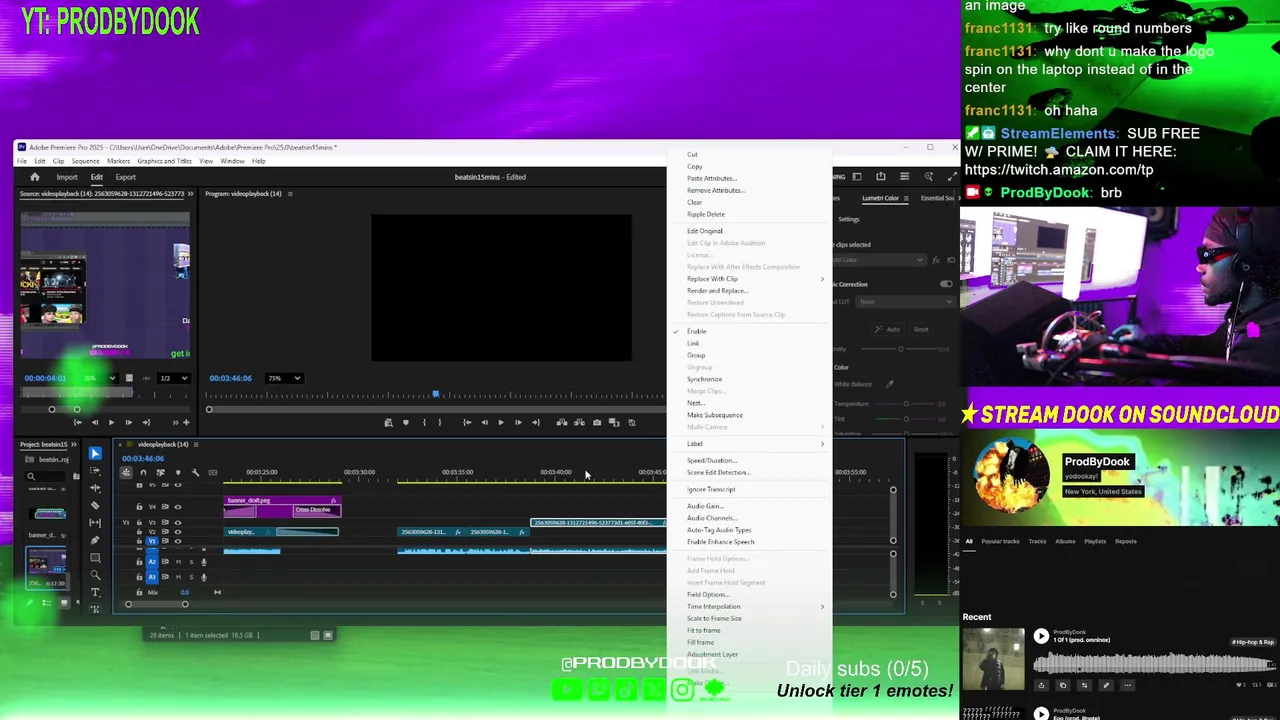The height and width of the screenshot is (720, 1280).
Task: Toggle timeline Snap magnet icon
Action: (x=143, y=472)
